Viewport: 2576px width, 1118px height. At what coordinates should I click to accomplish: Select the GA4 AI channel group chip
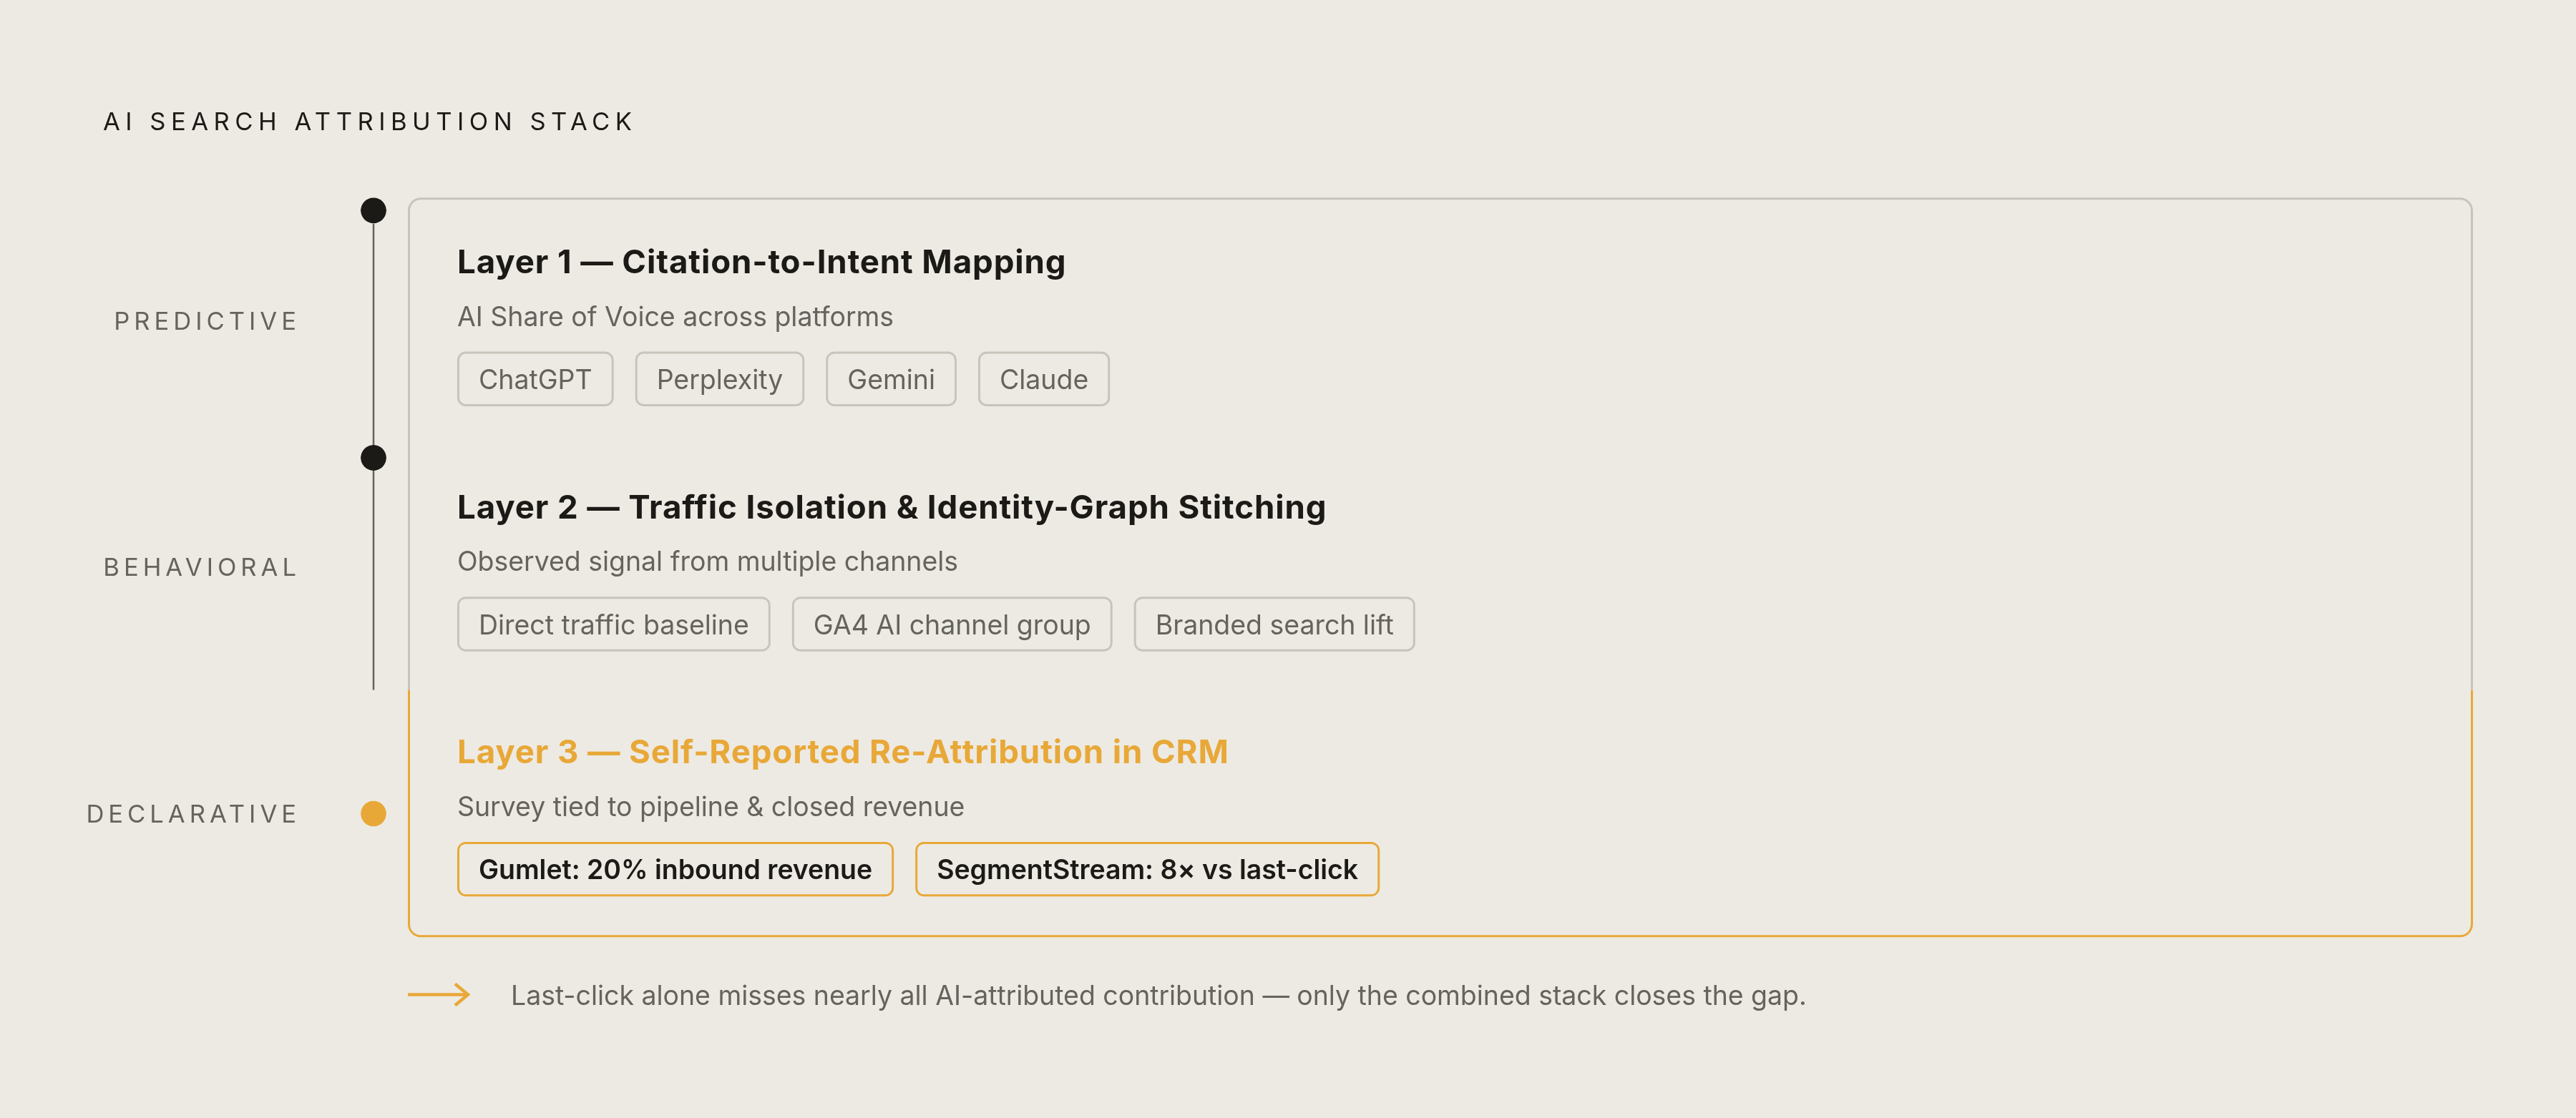[951, 624]
